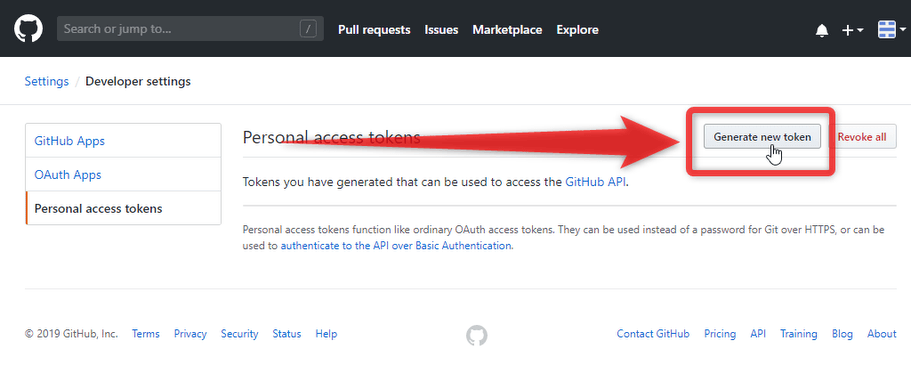
Task: Click Generate new token button
Action: click(762, 137)
